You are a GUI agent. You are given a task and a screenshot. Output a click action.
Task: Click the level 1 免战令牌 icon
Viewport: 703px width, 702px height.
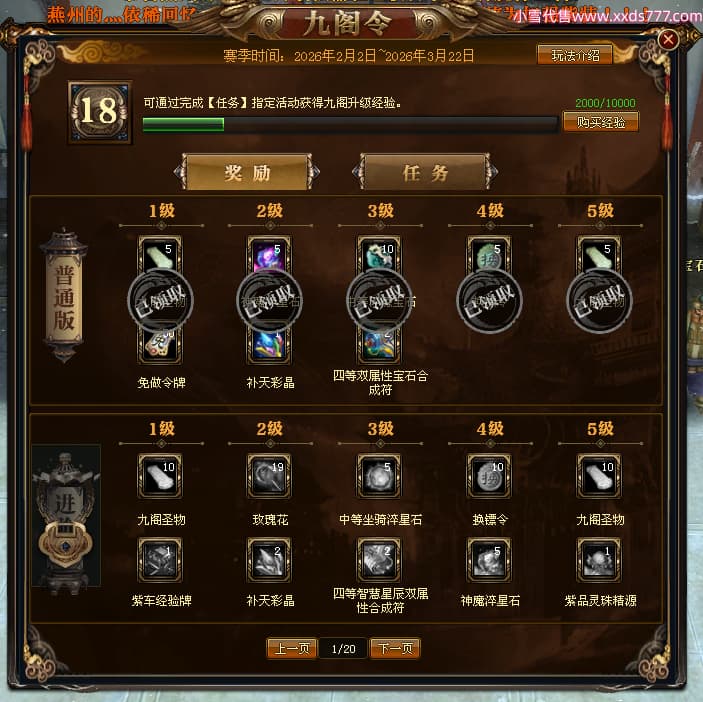tap(160, 346)
